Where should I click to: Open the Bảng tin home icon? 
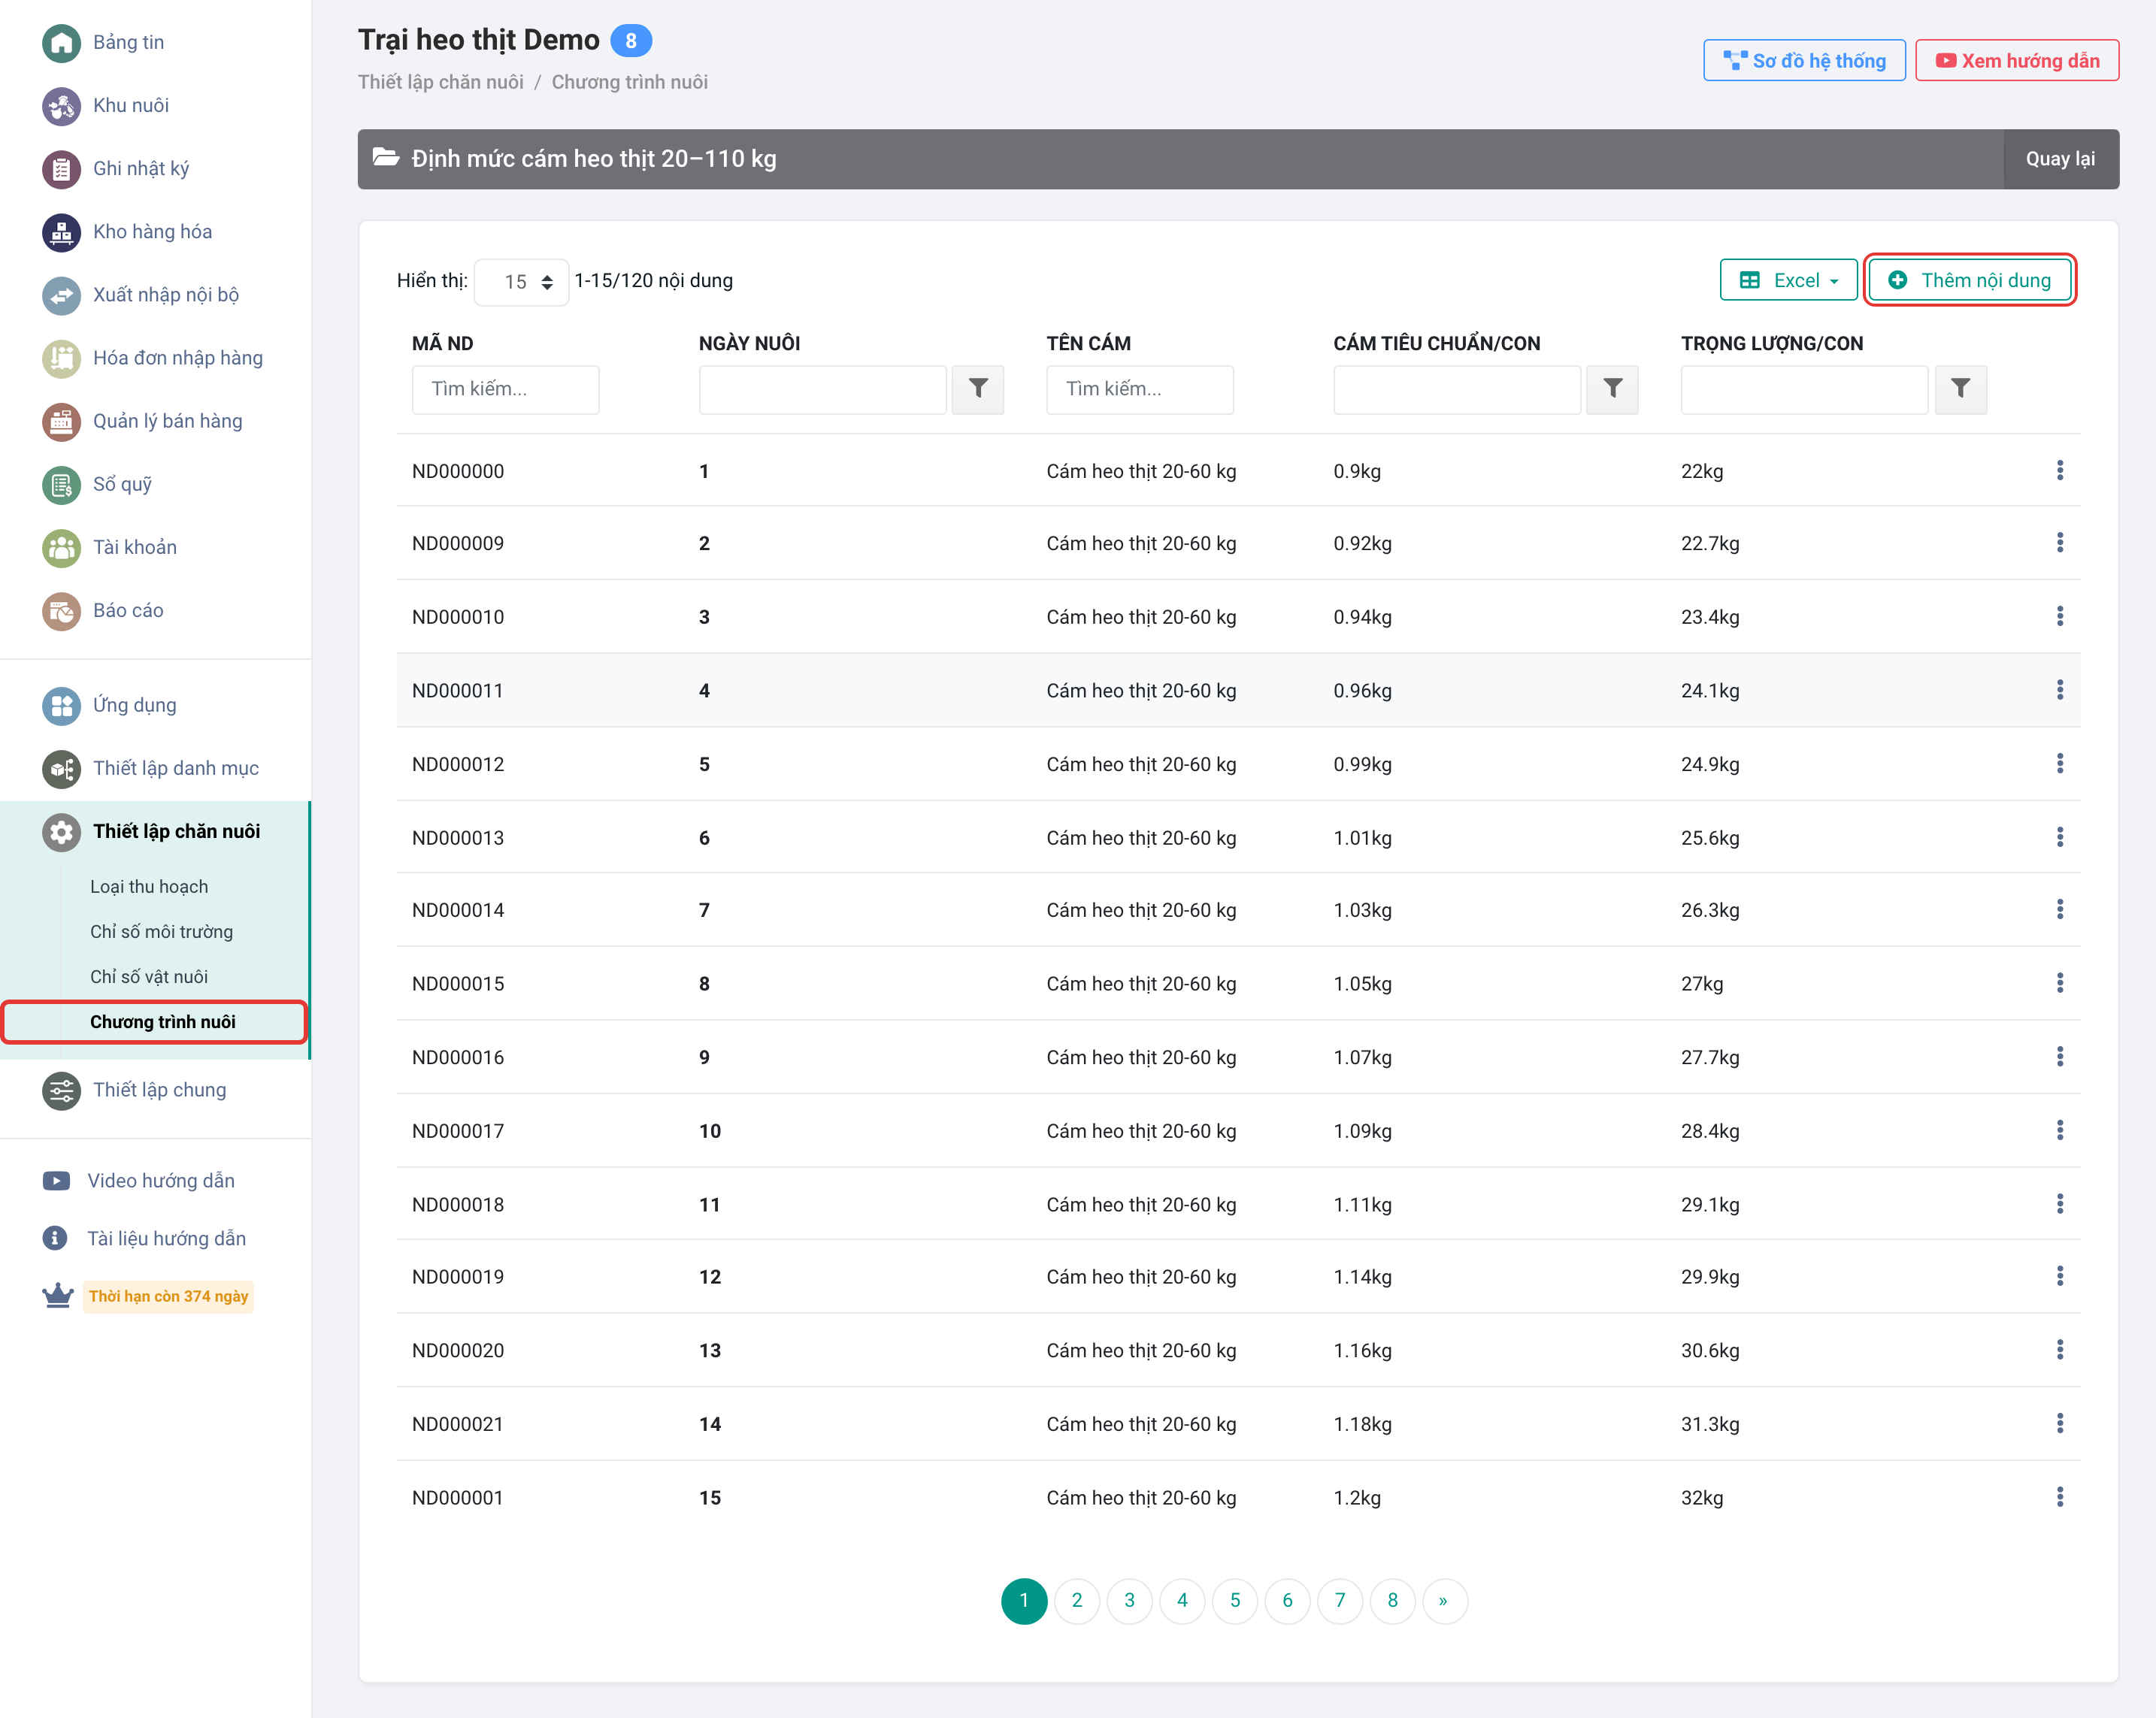[61, 42]
